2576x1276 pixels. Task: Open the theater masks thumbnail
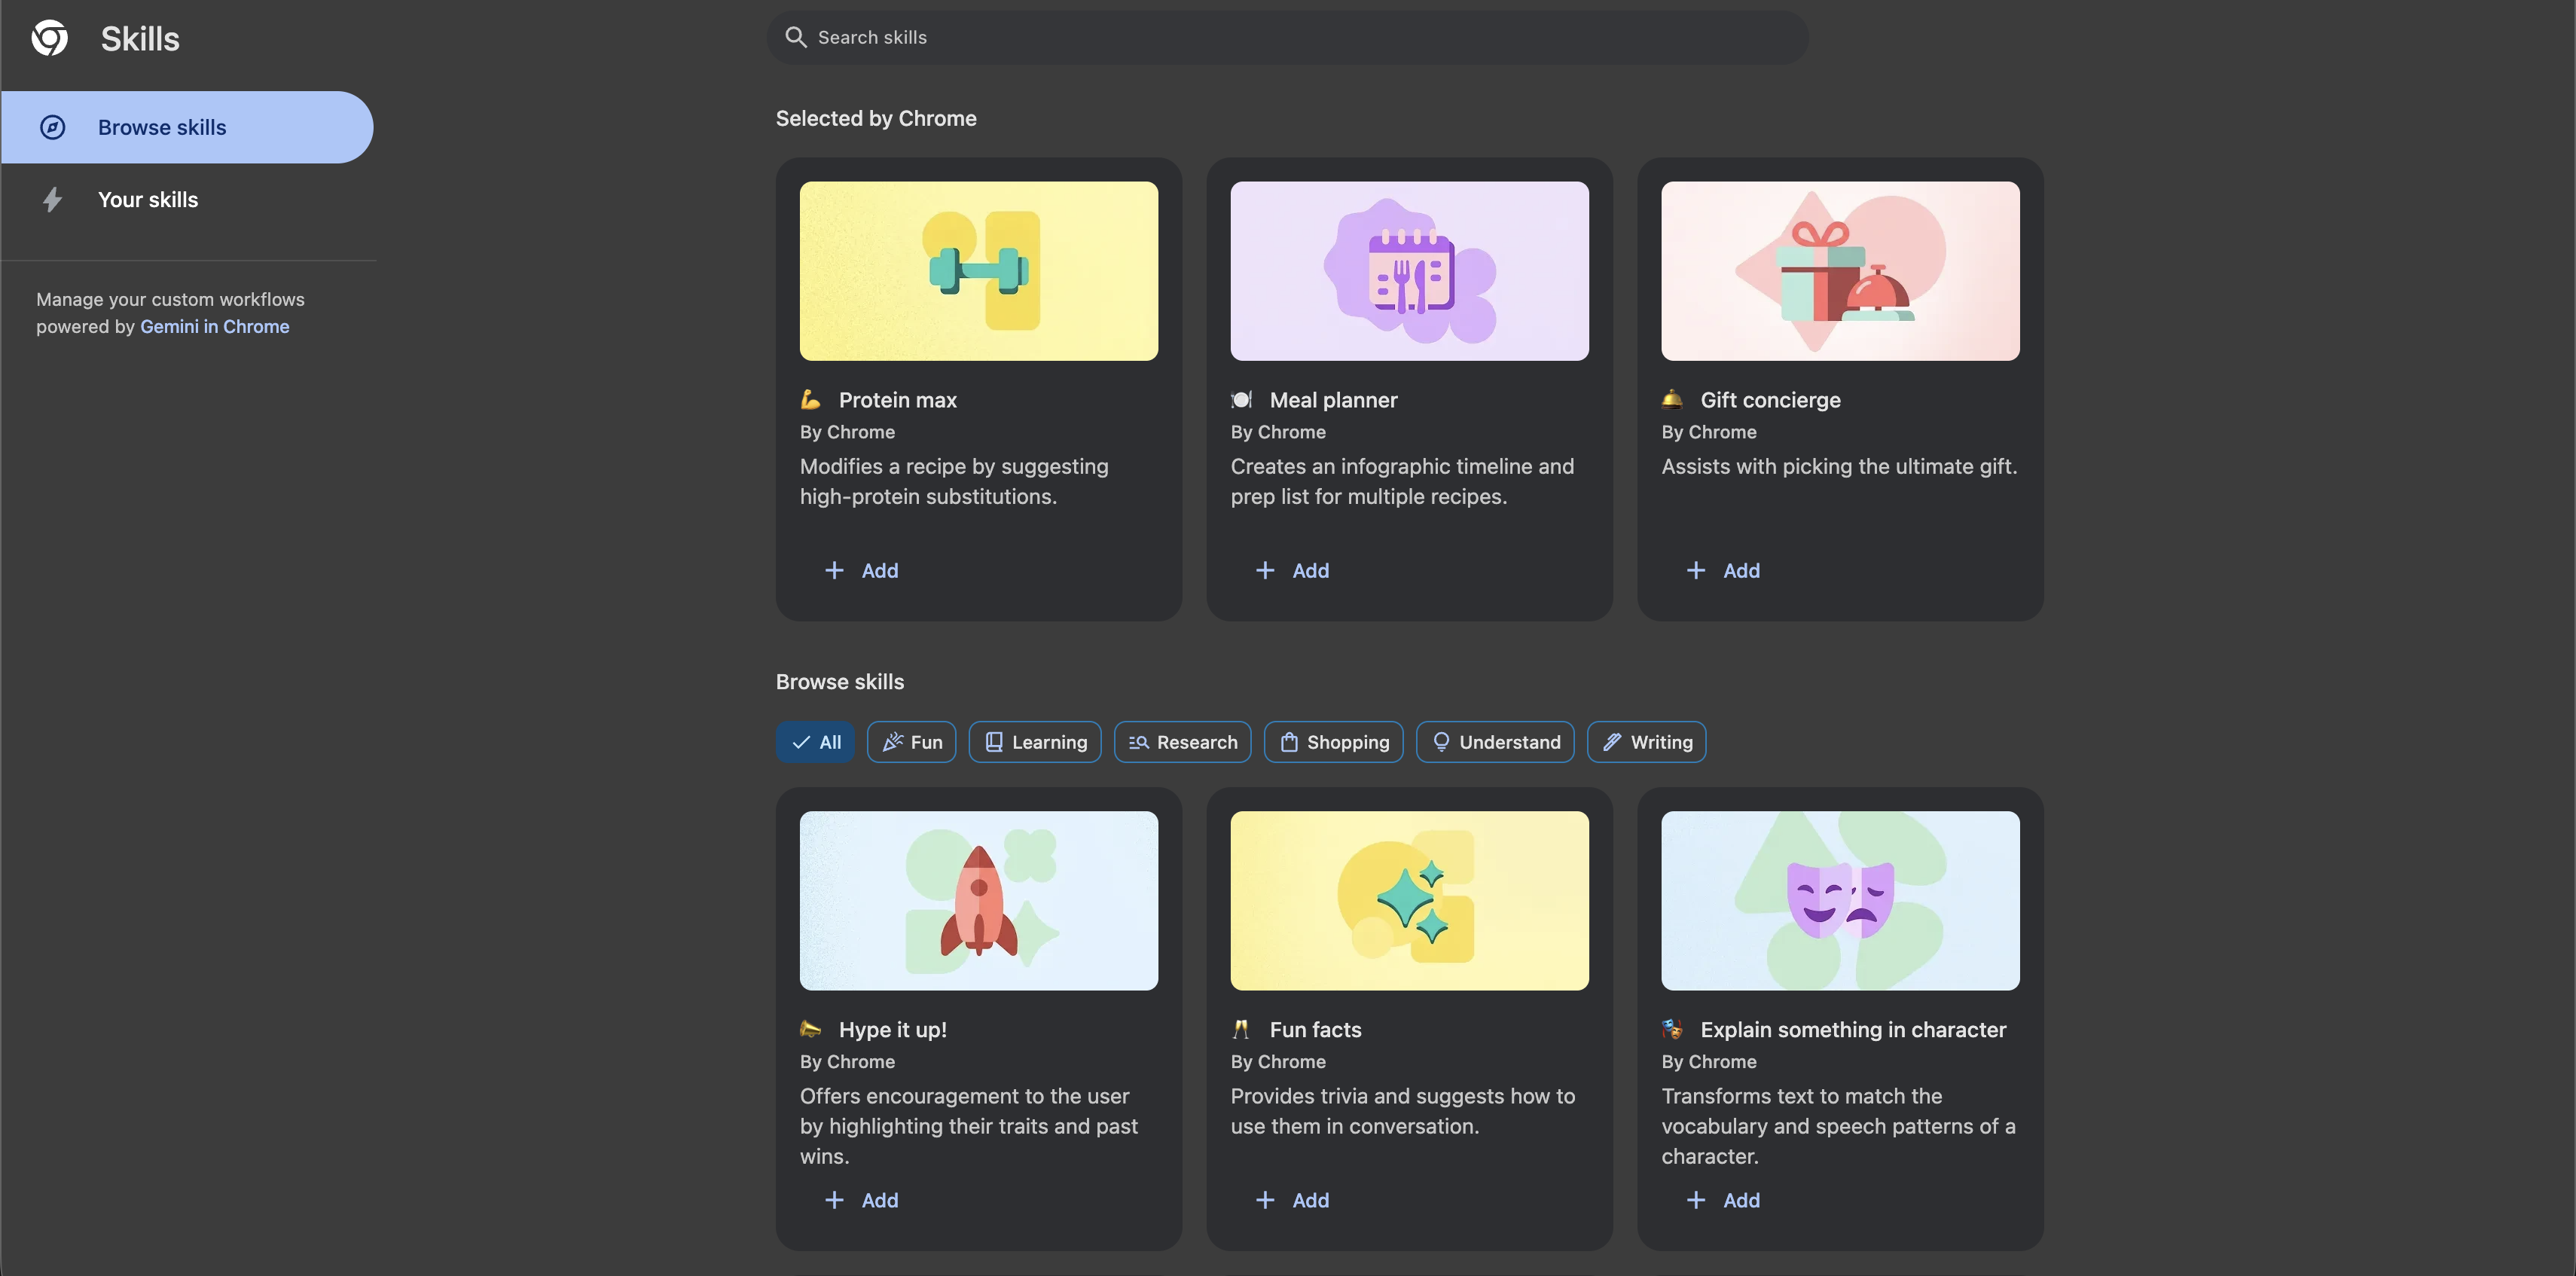[1841, 900]
